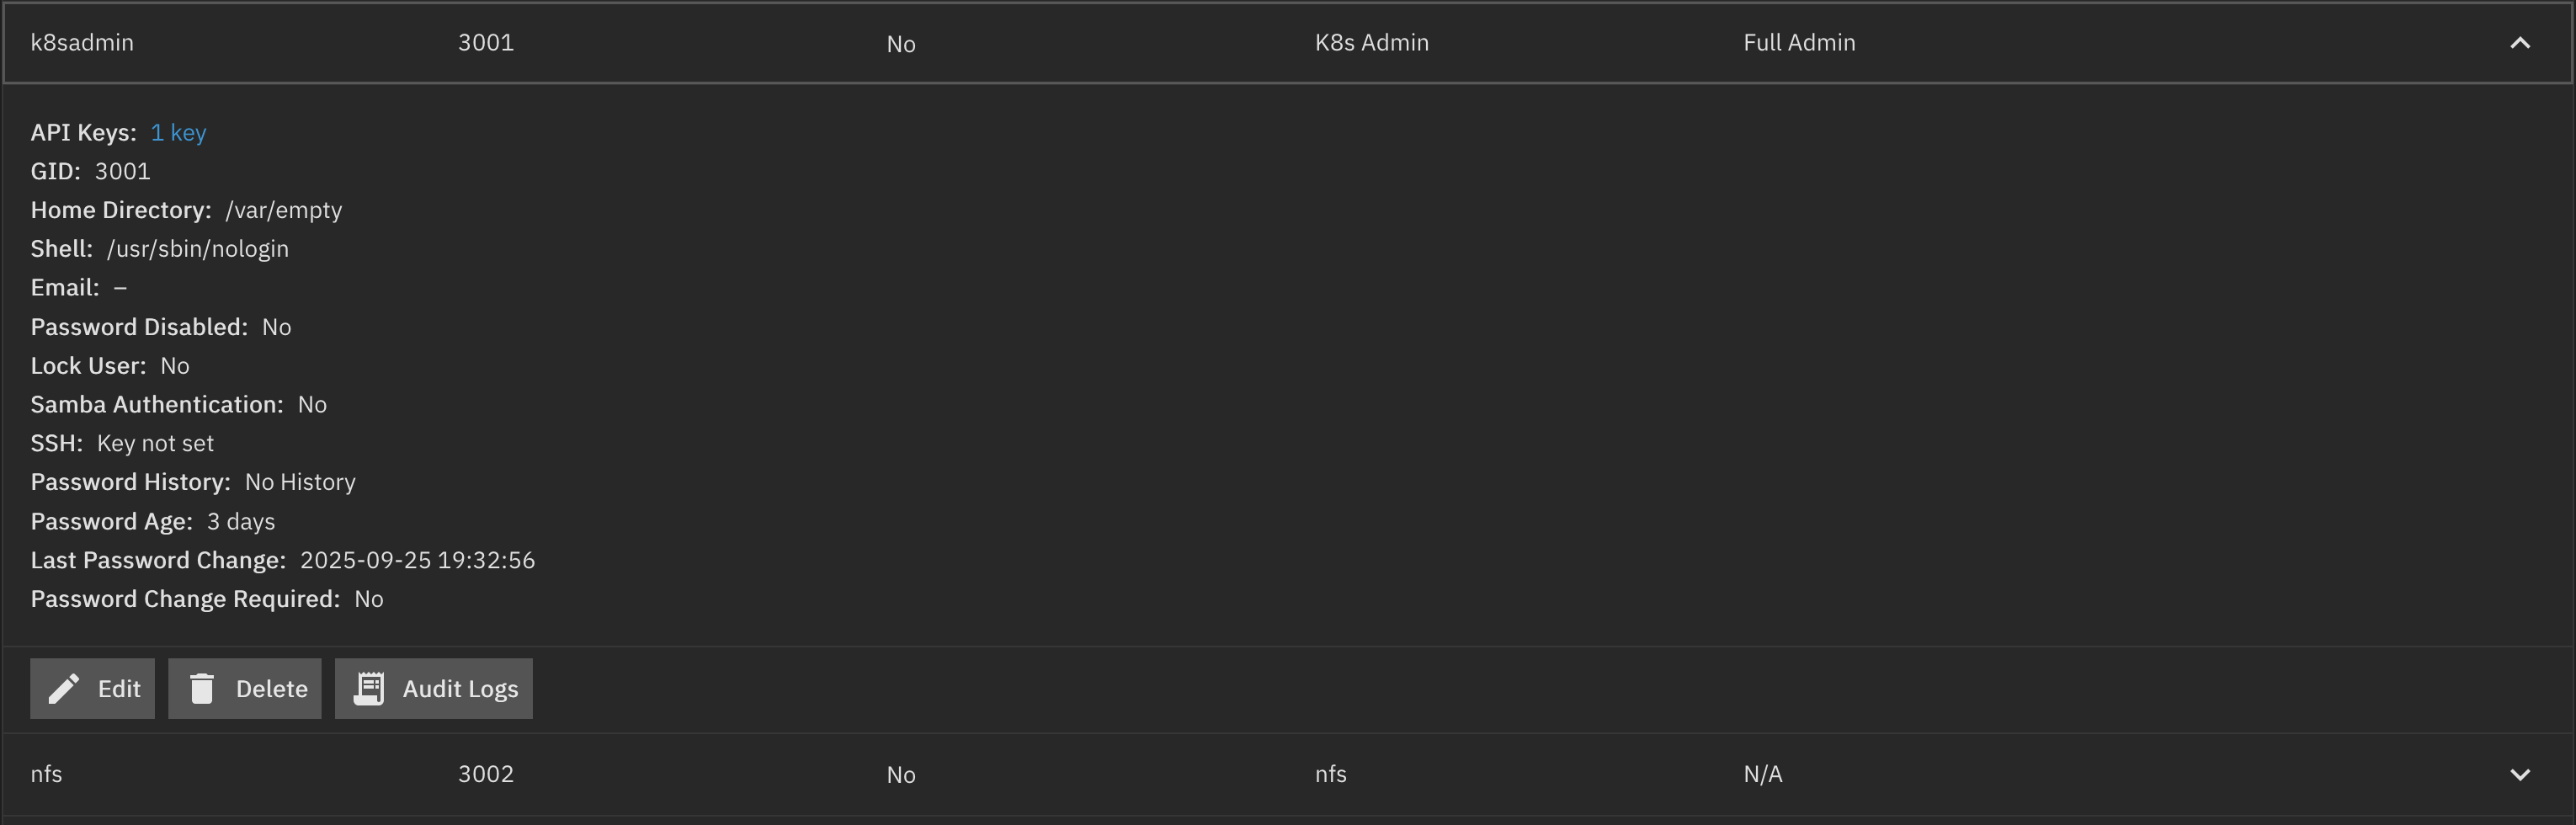Select the nfs username cell
The height and width of the screenshot is (825, 2576).
point(46,775)
